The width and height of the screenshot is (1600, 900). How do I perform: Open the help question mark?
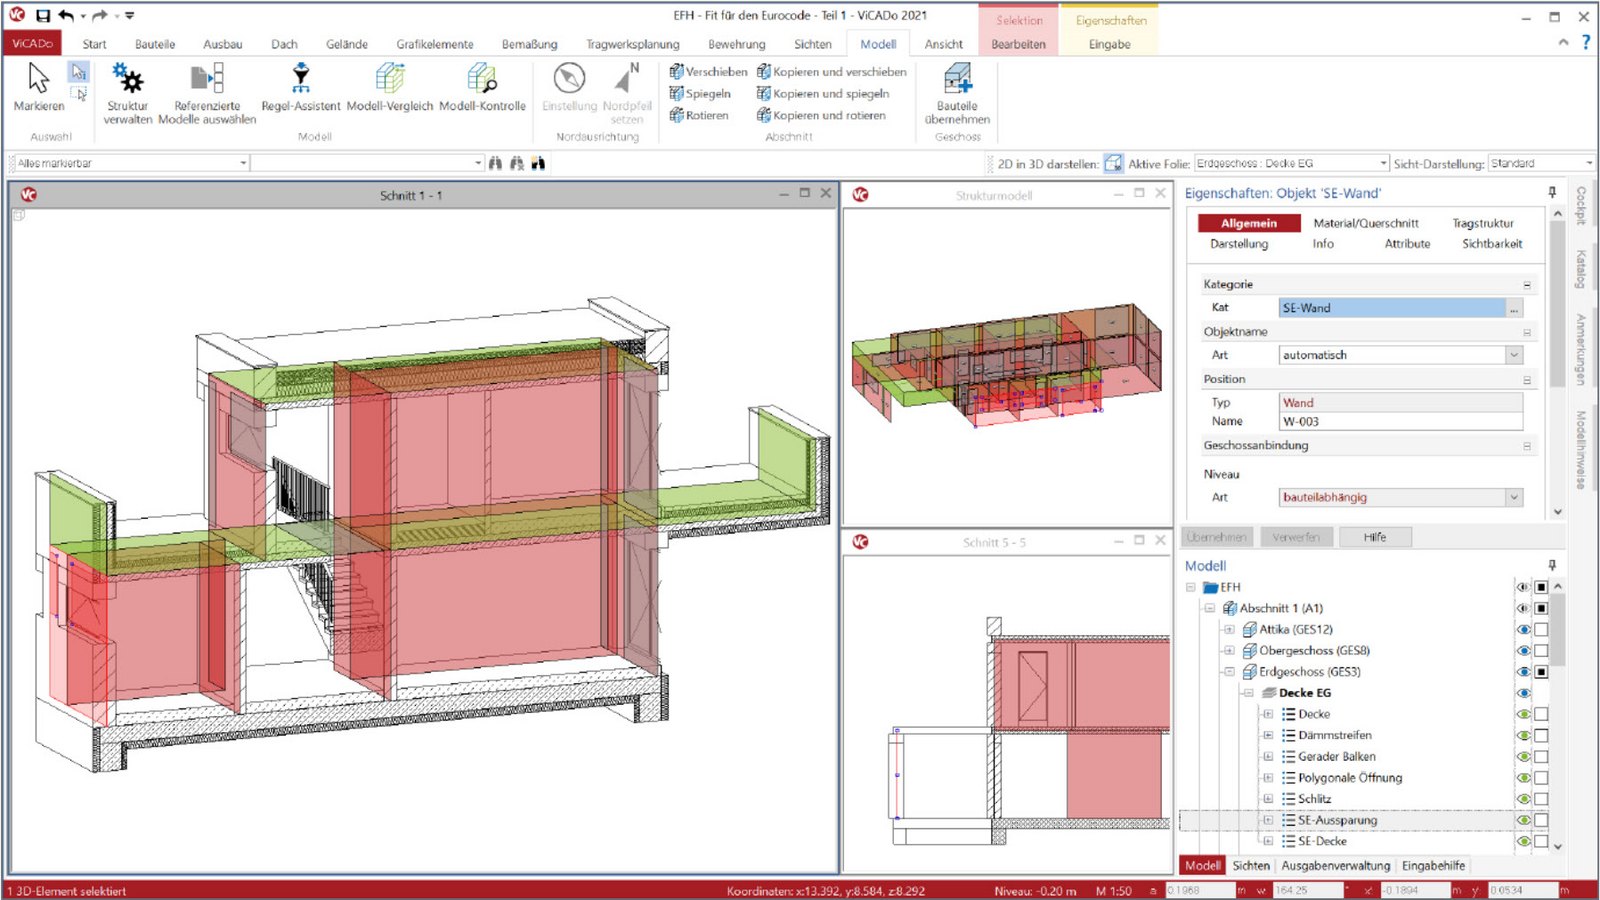click(1585, 42)
